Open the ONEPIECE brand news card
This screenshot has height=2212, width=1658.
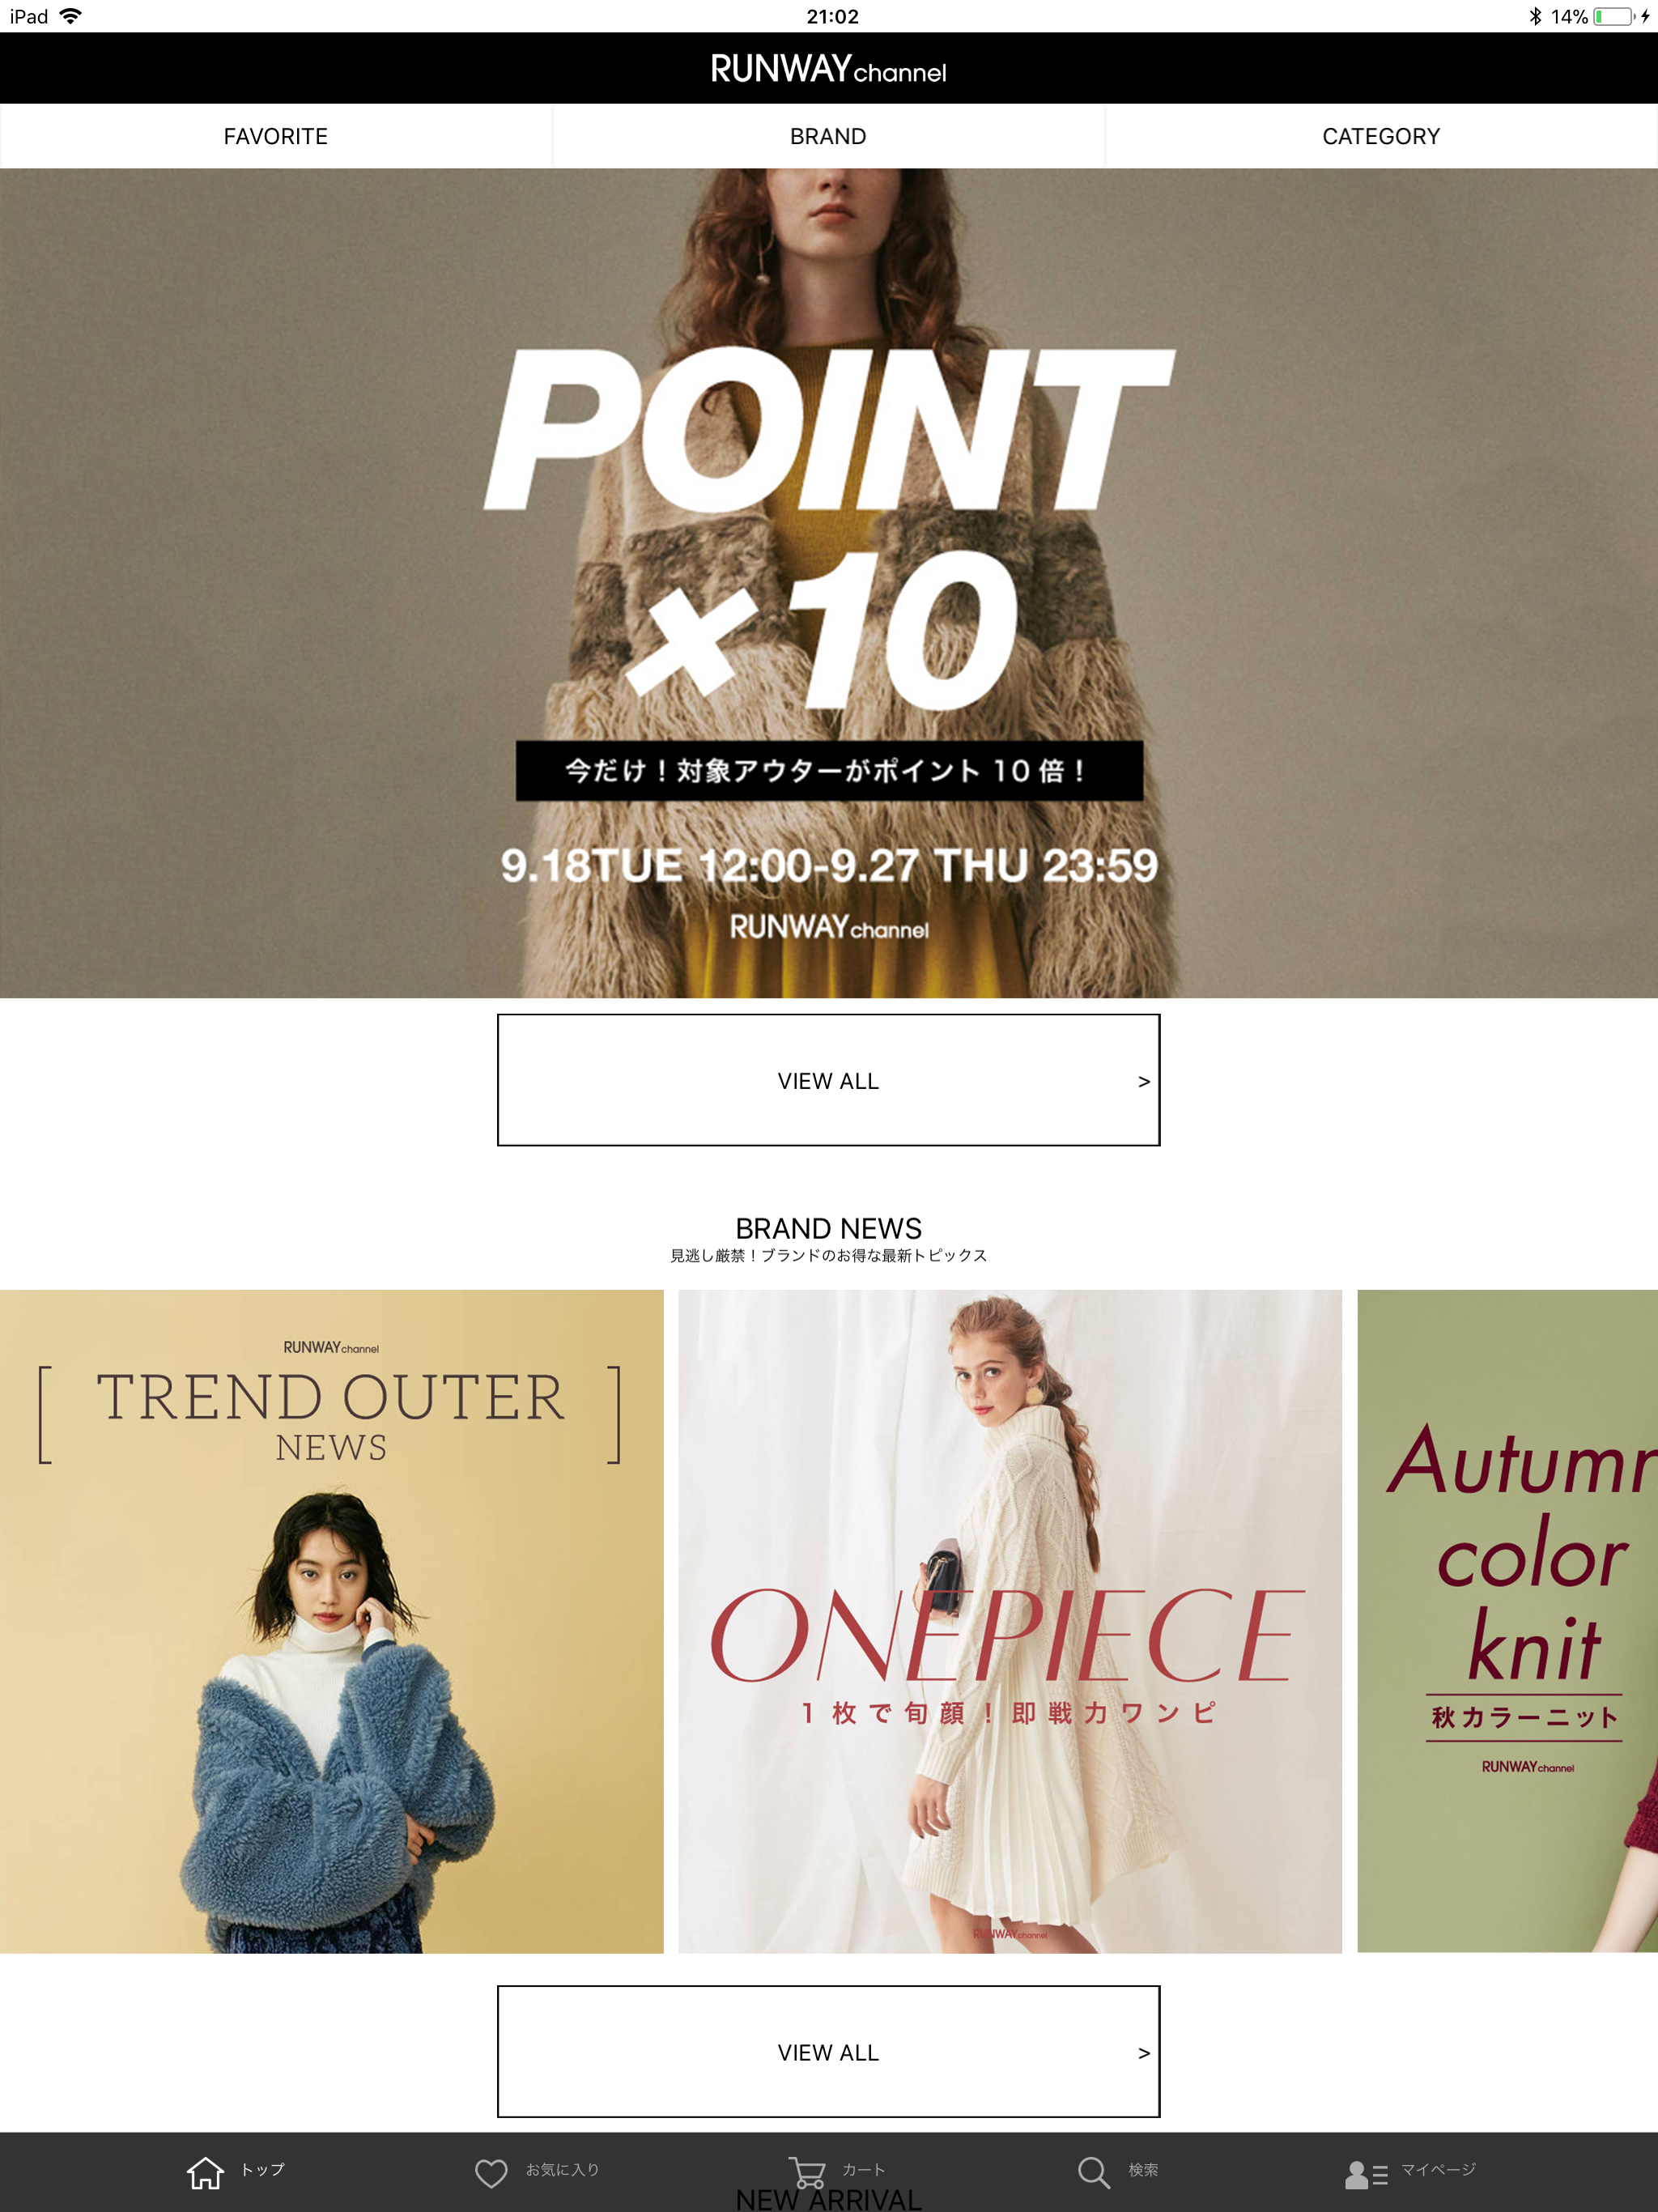click(x=1010, y=1621)
